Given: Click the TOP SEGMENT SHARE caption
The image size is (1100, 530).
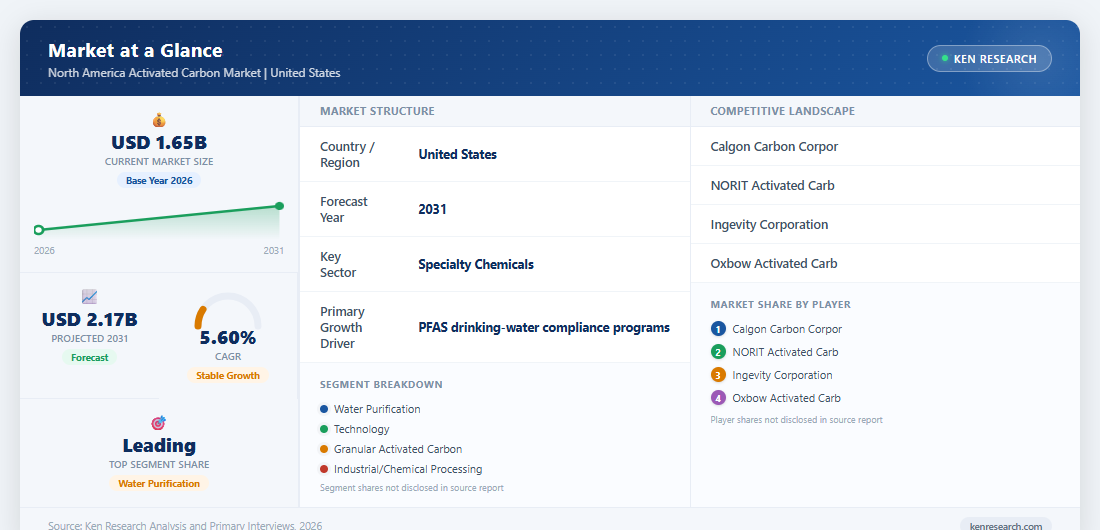Looking at the screenshot, I should 159,465.
